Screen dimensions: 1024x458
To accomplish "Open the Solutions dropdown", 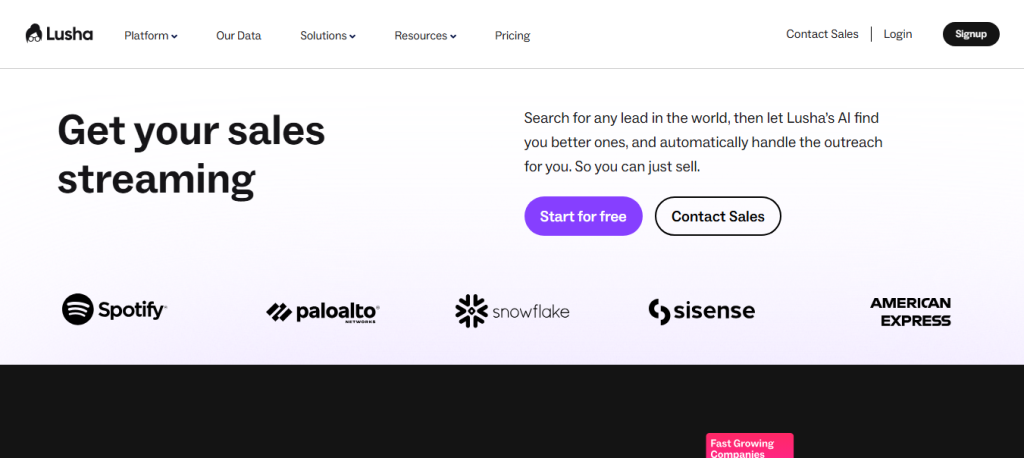I will tap(328, 36).
